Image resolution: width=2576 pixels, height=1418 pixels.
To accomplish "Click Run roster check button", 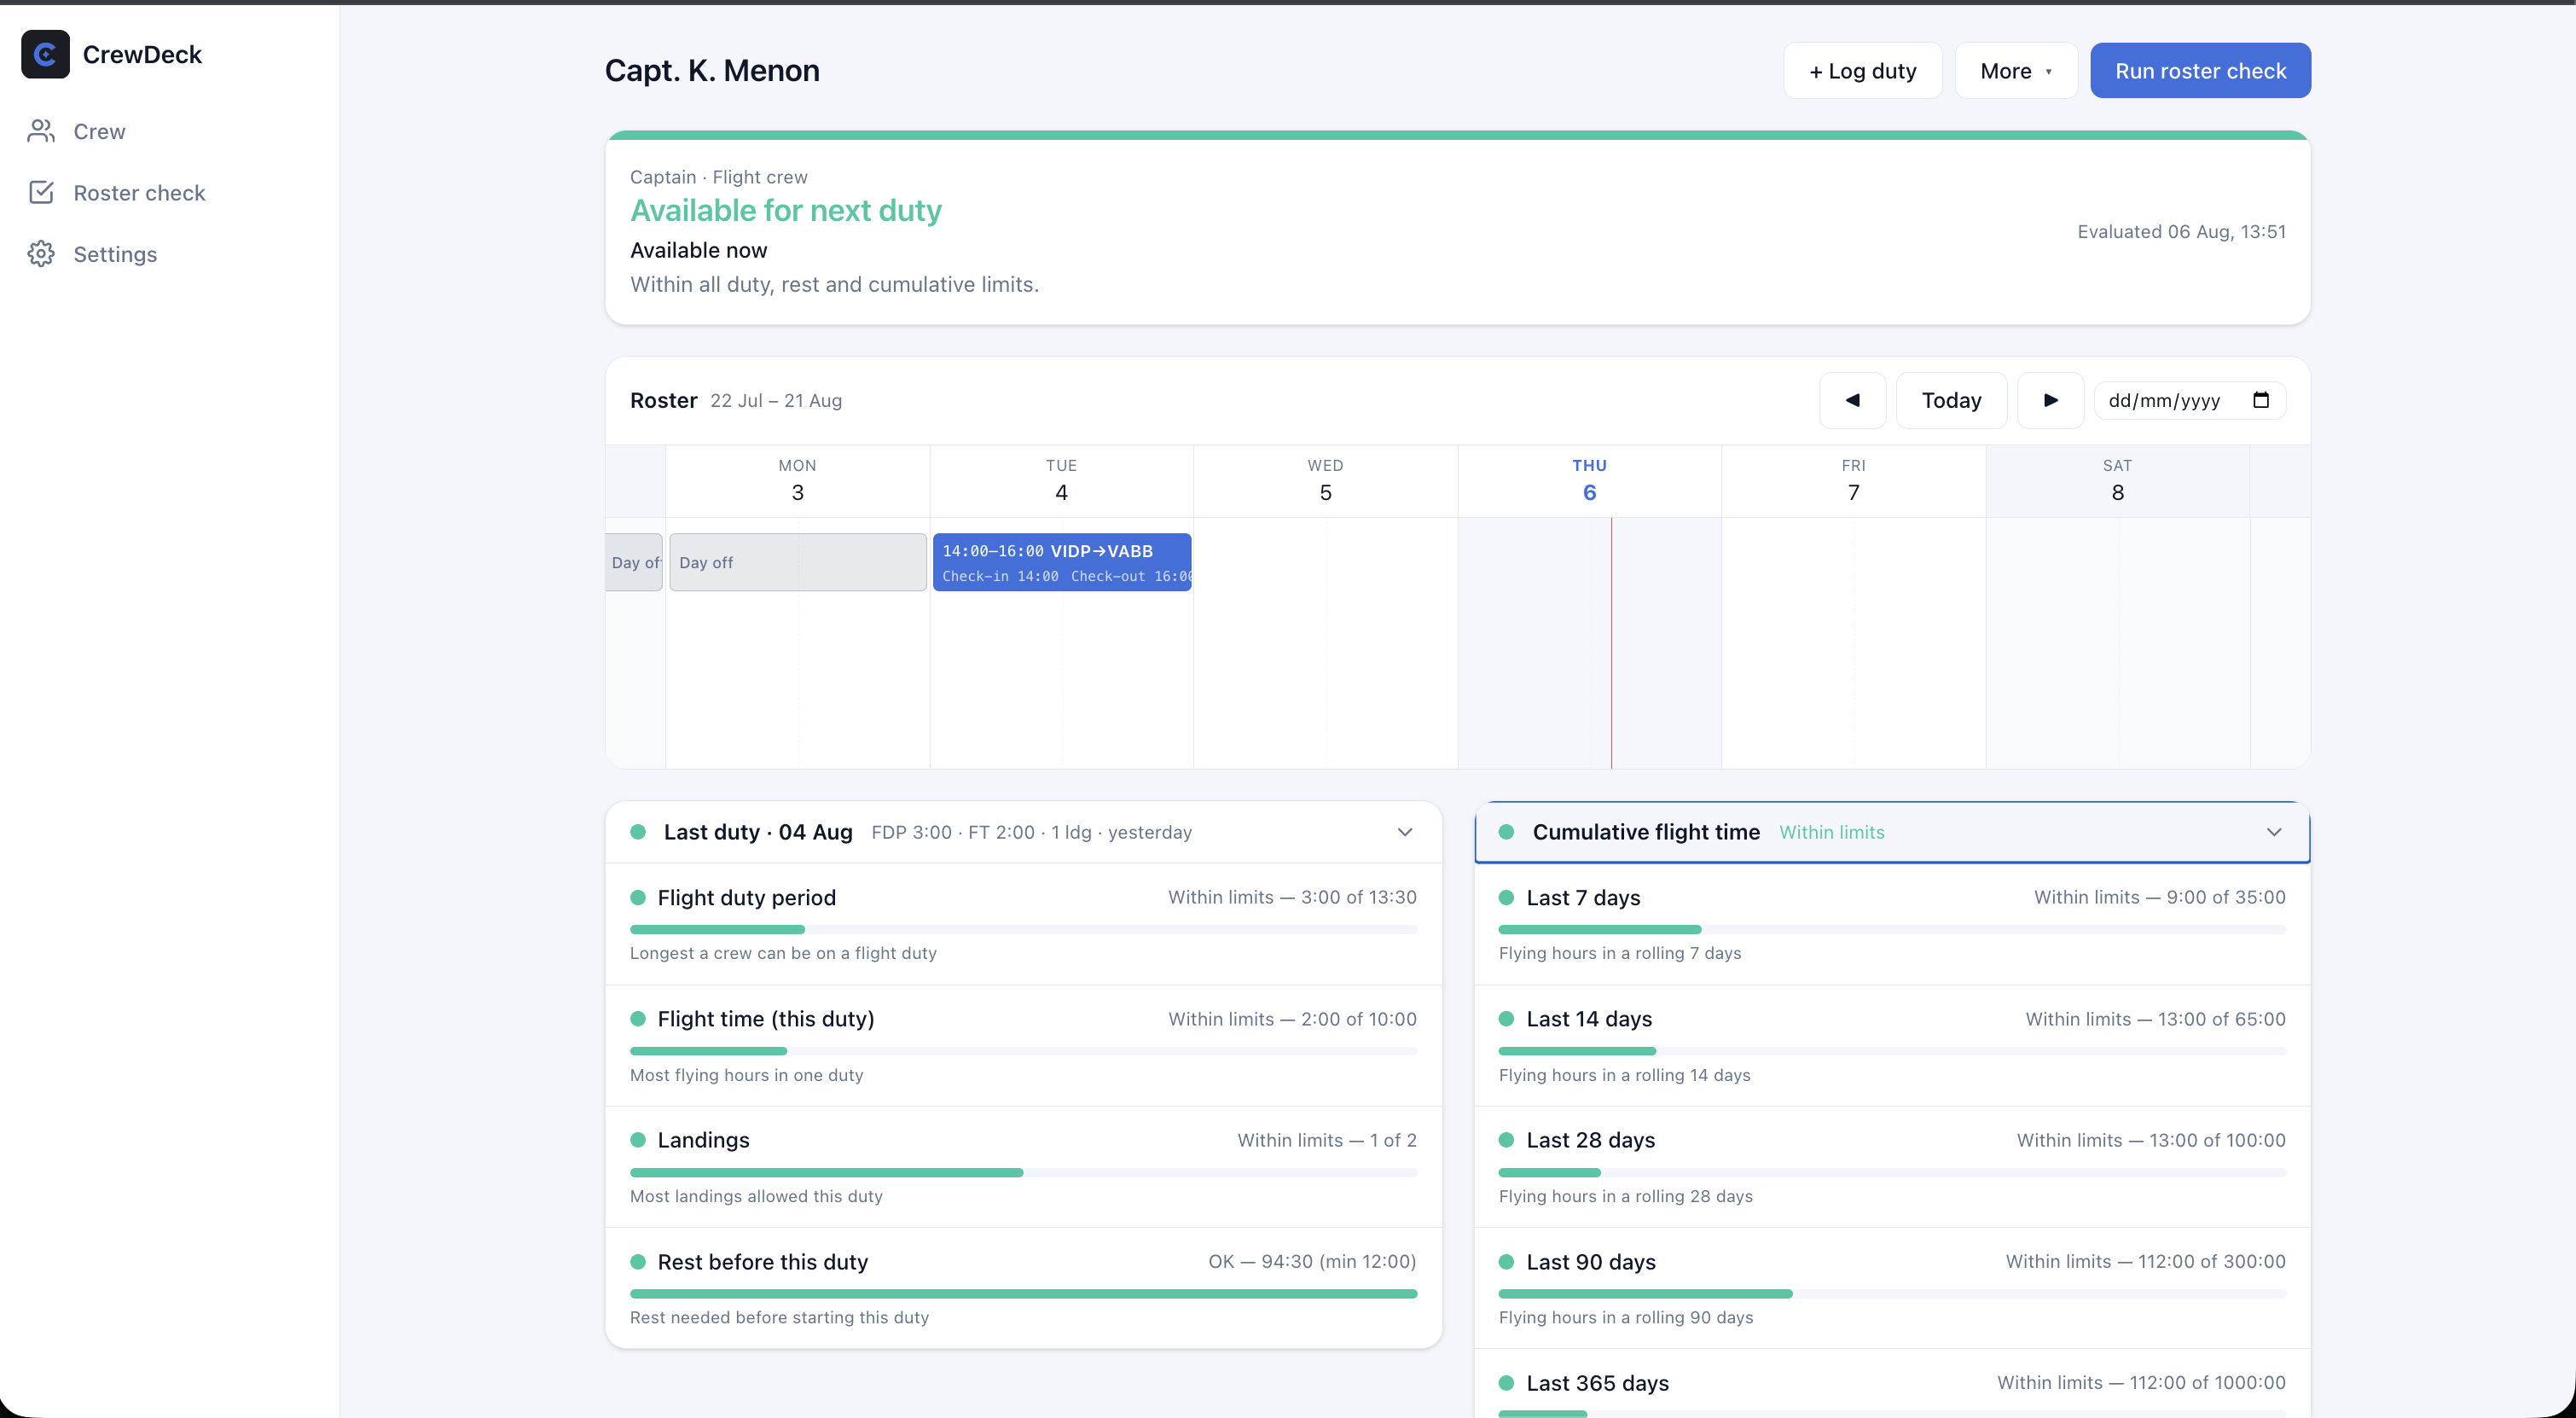I will (x=2200, y=70).
